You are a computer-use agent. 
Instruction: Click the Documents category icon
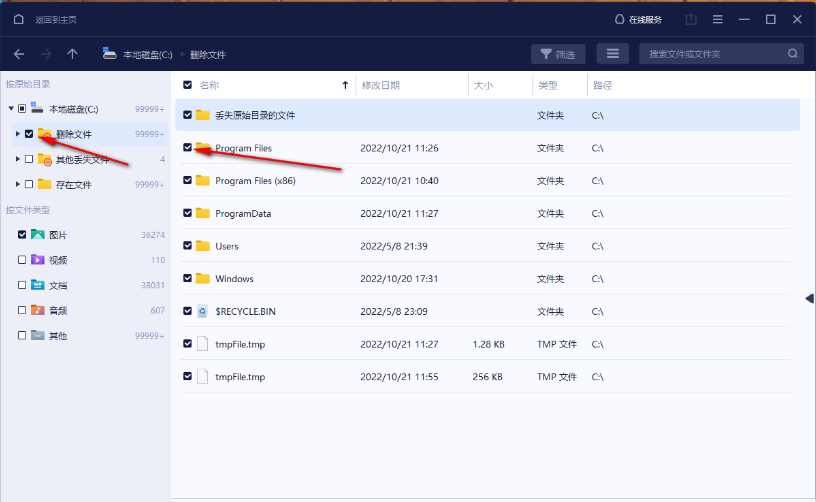37,285
